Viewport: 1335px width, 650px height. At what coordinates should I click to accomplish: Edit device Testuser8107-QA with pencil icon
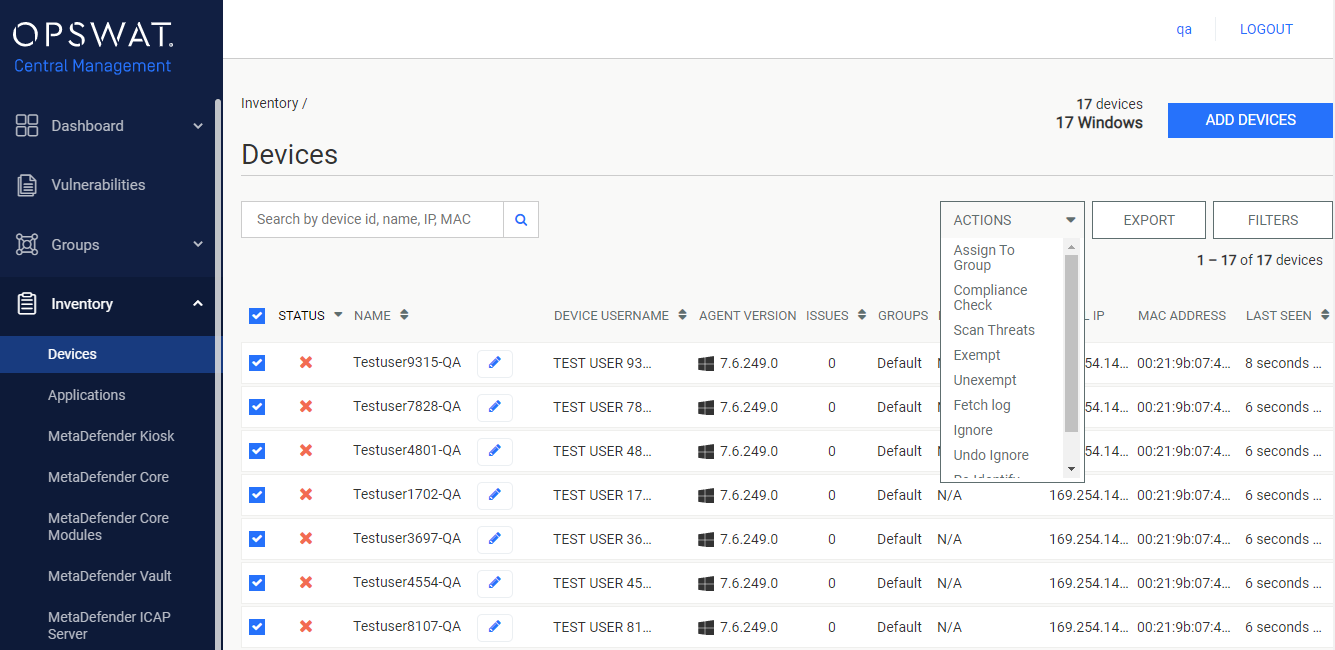coord(495,628)
